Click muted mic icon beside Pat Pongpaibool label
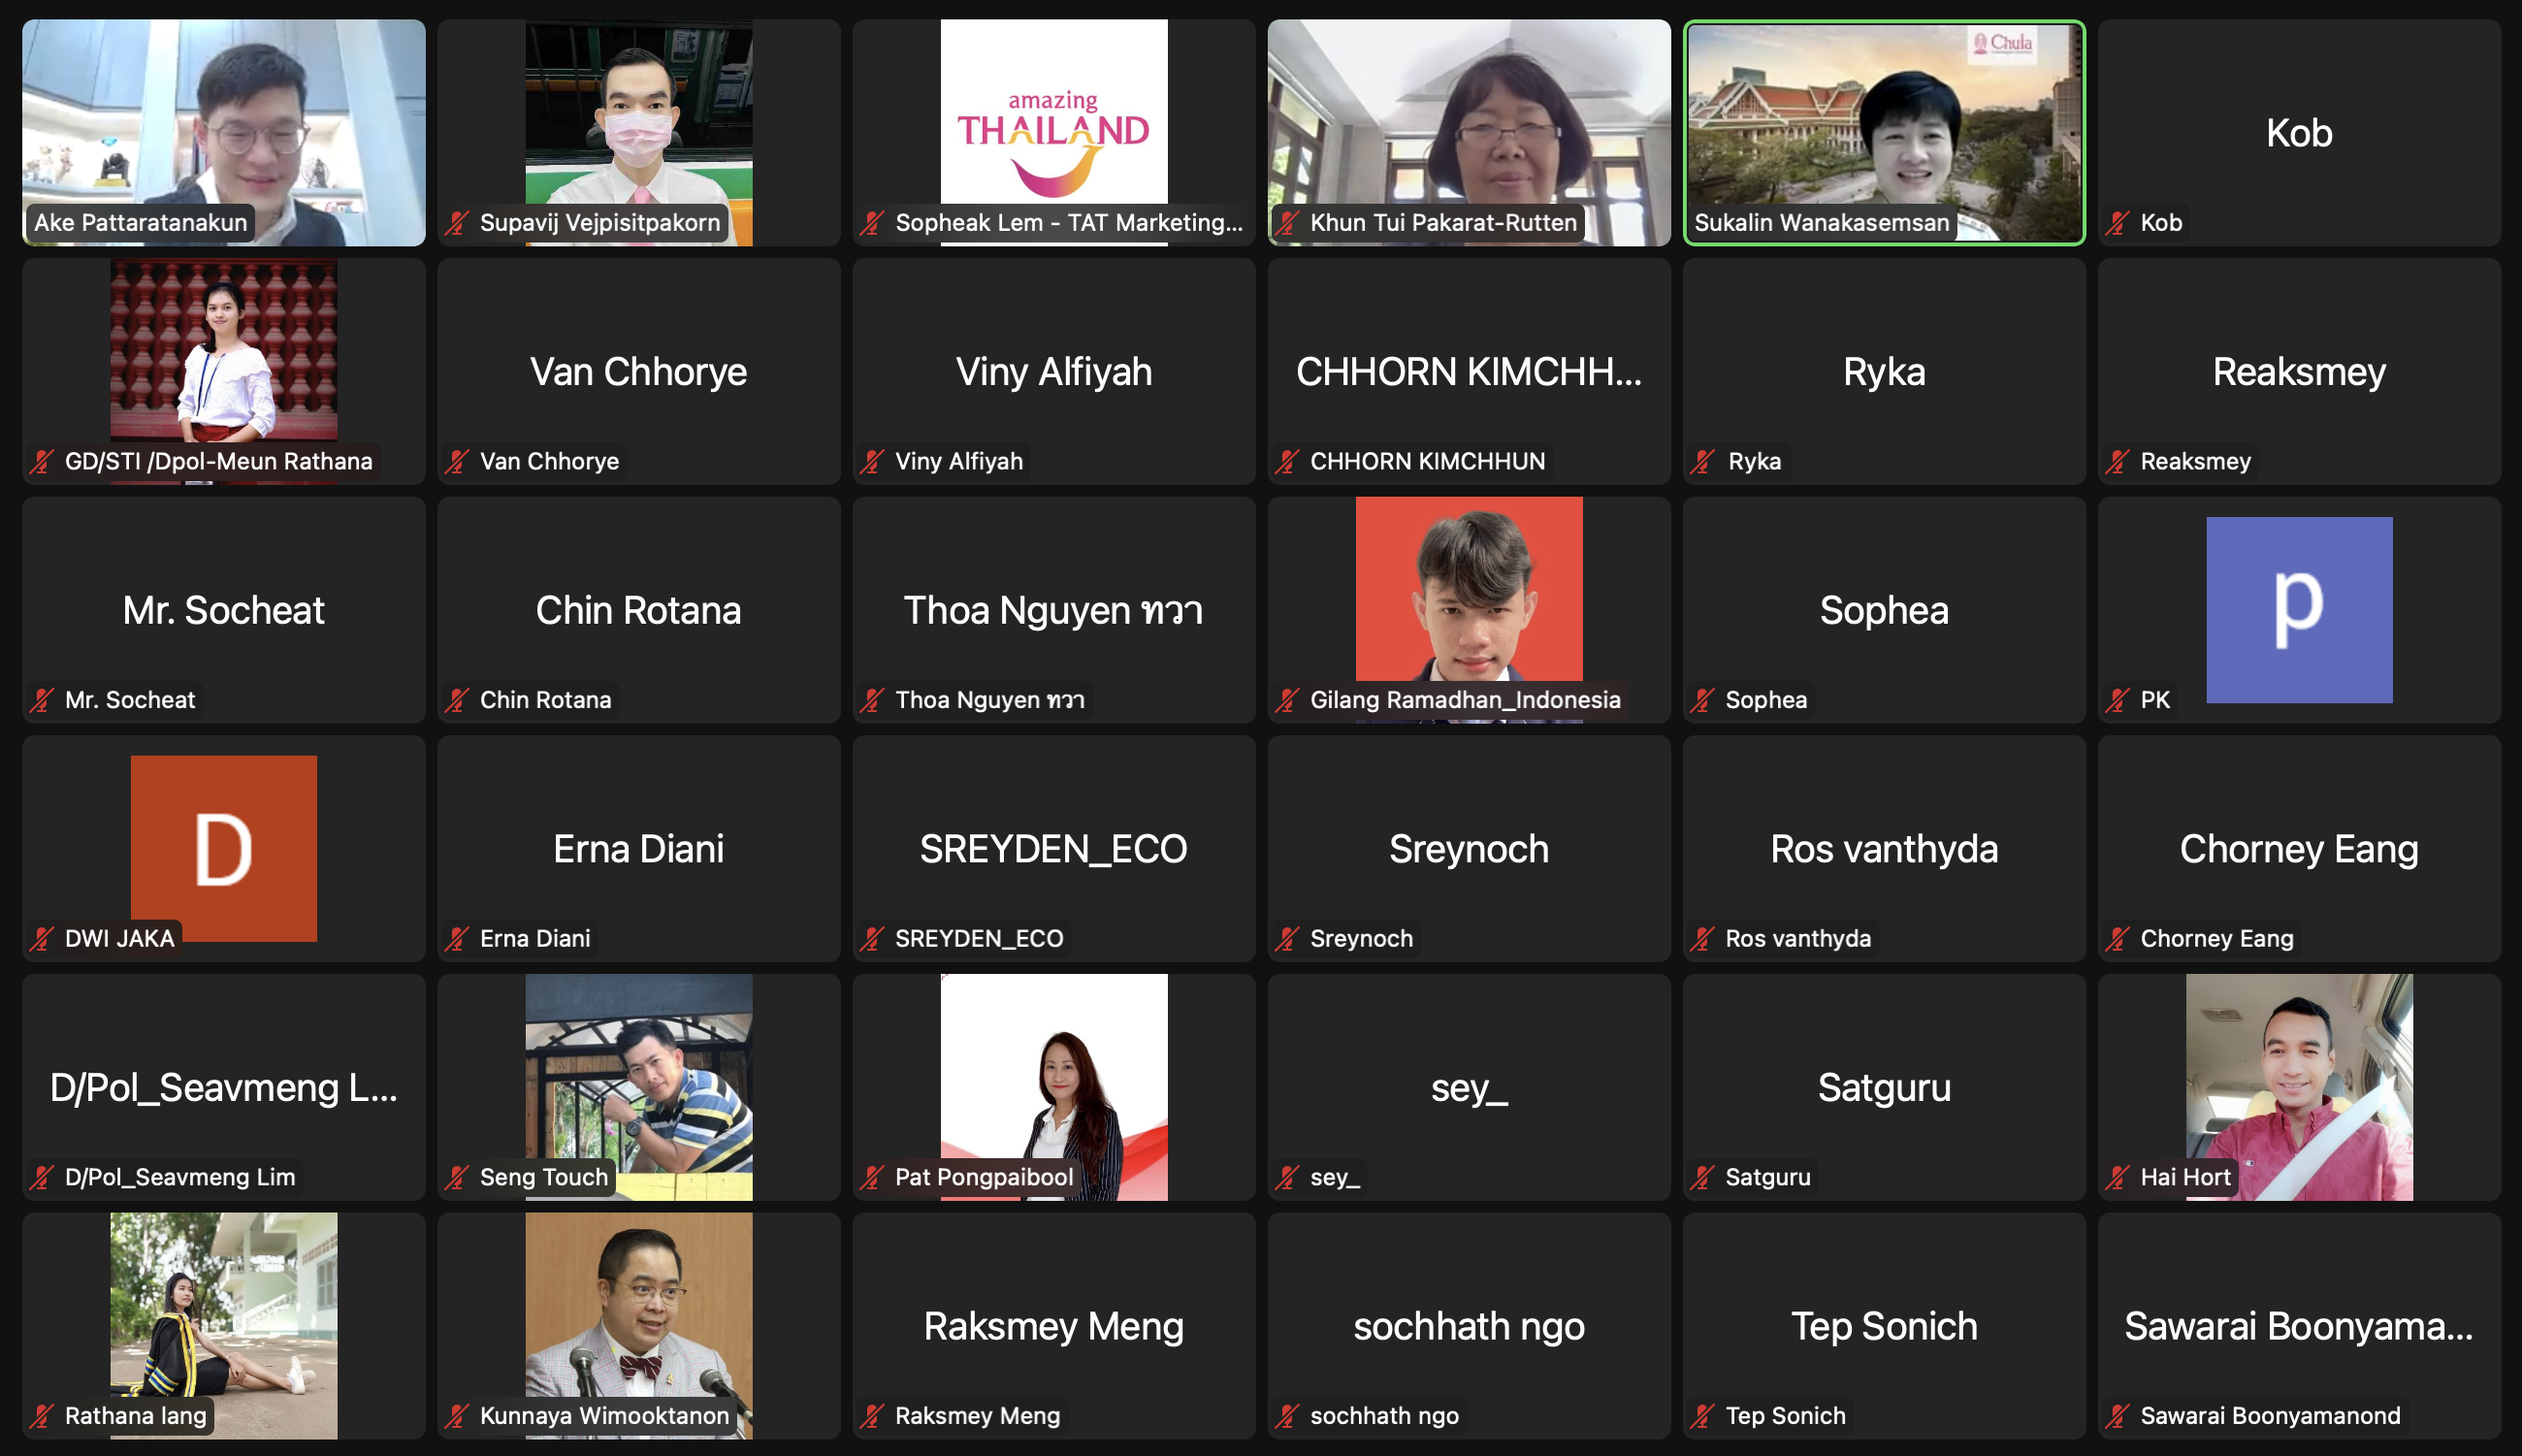 point(872,1177)
